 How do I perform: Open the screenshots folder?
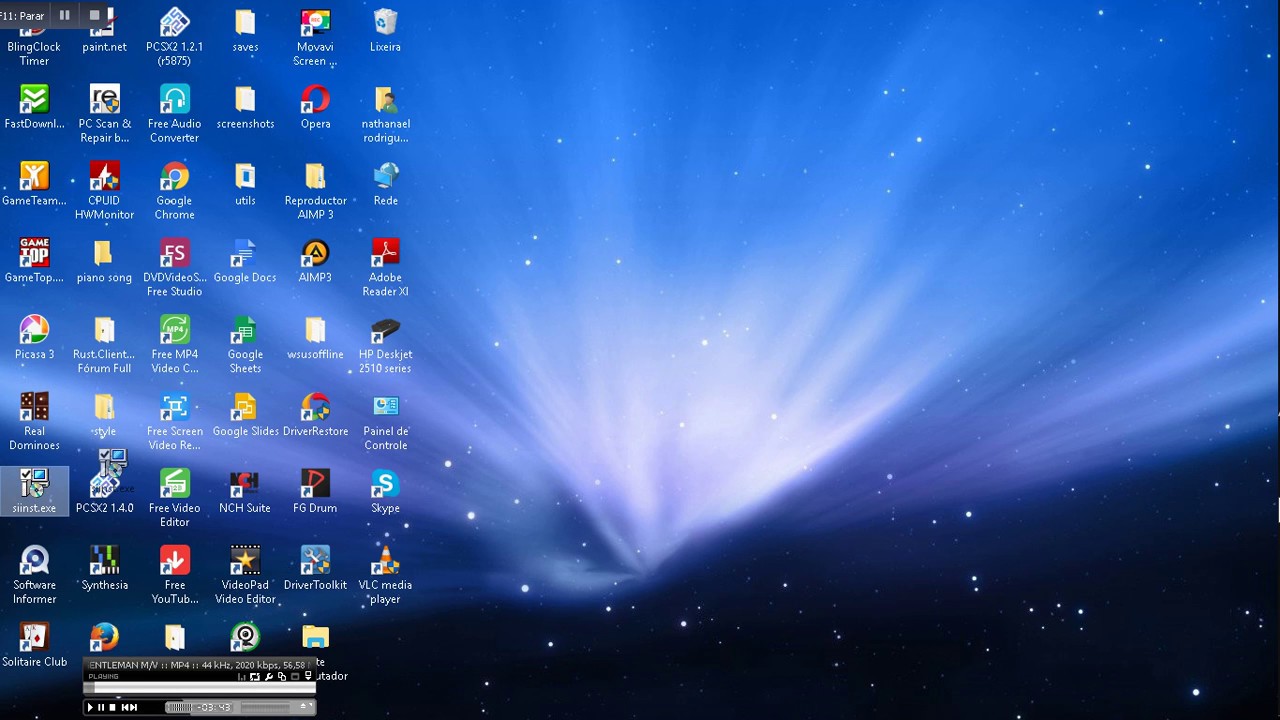point(245,107)
